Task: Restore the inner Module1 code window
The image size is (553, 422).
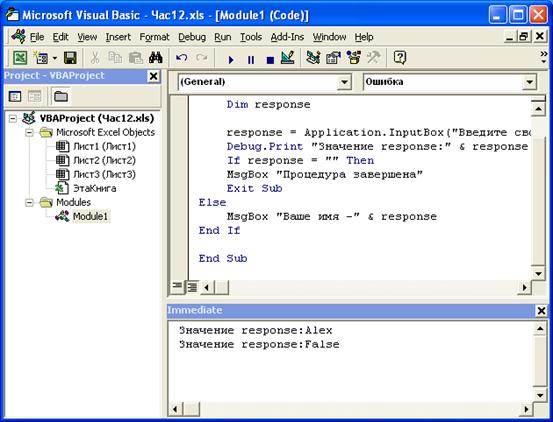Action: [x=523, y=36]
